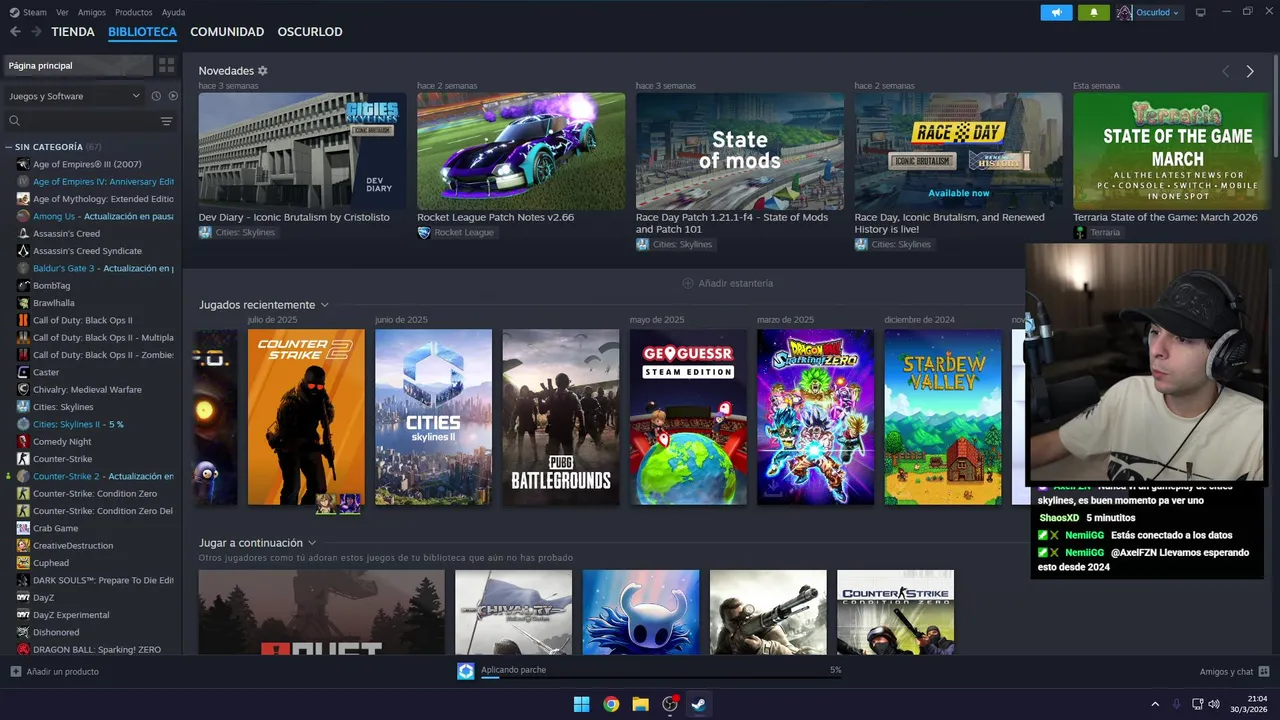Click the Among Us game icon
Image resolution: width=1280 pixels, height=720 pixels.
point(24,216)
